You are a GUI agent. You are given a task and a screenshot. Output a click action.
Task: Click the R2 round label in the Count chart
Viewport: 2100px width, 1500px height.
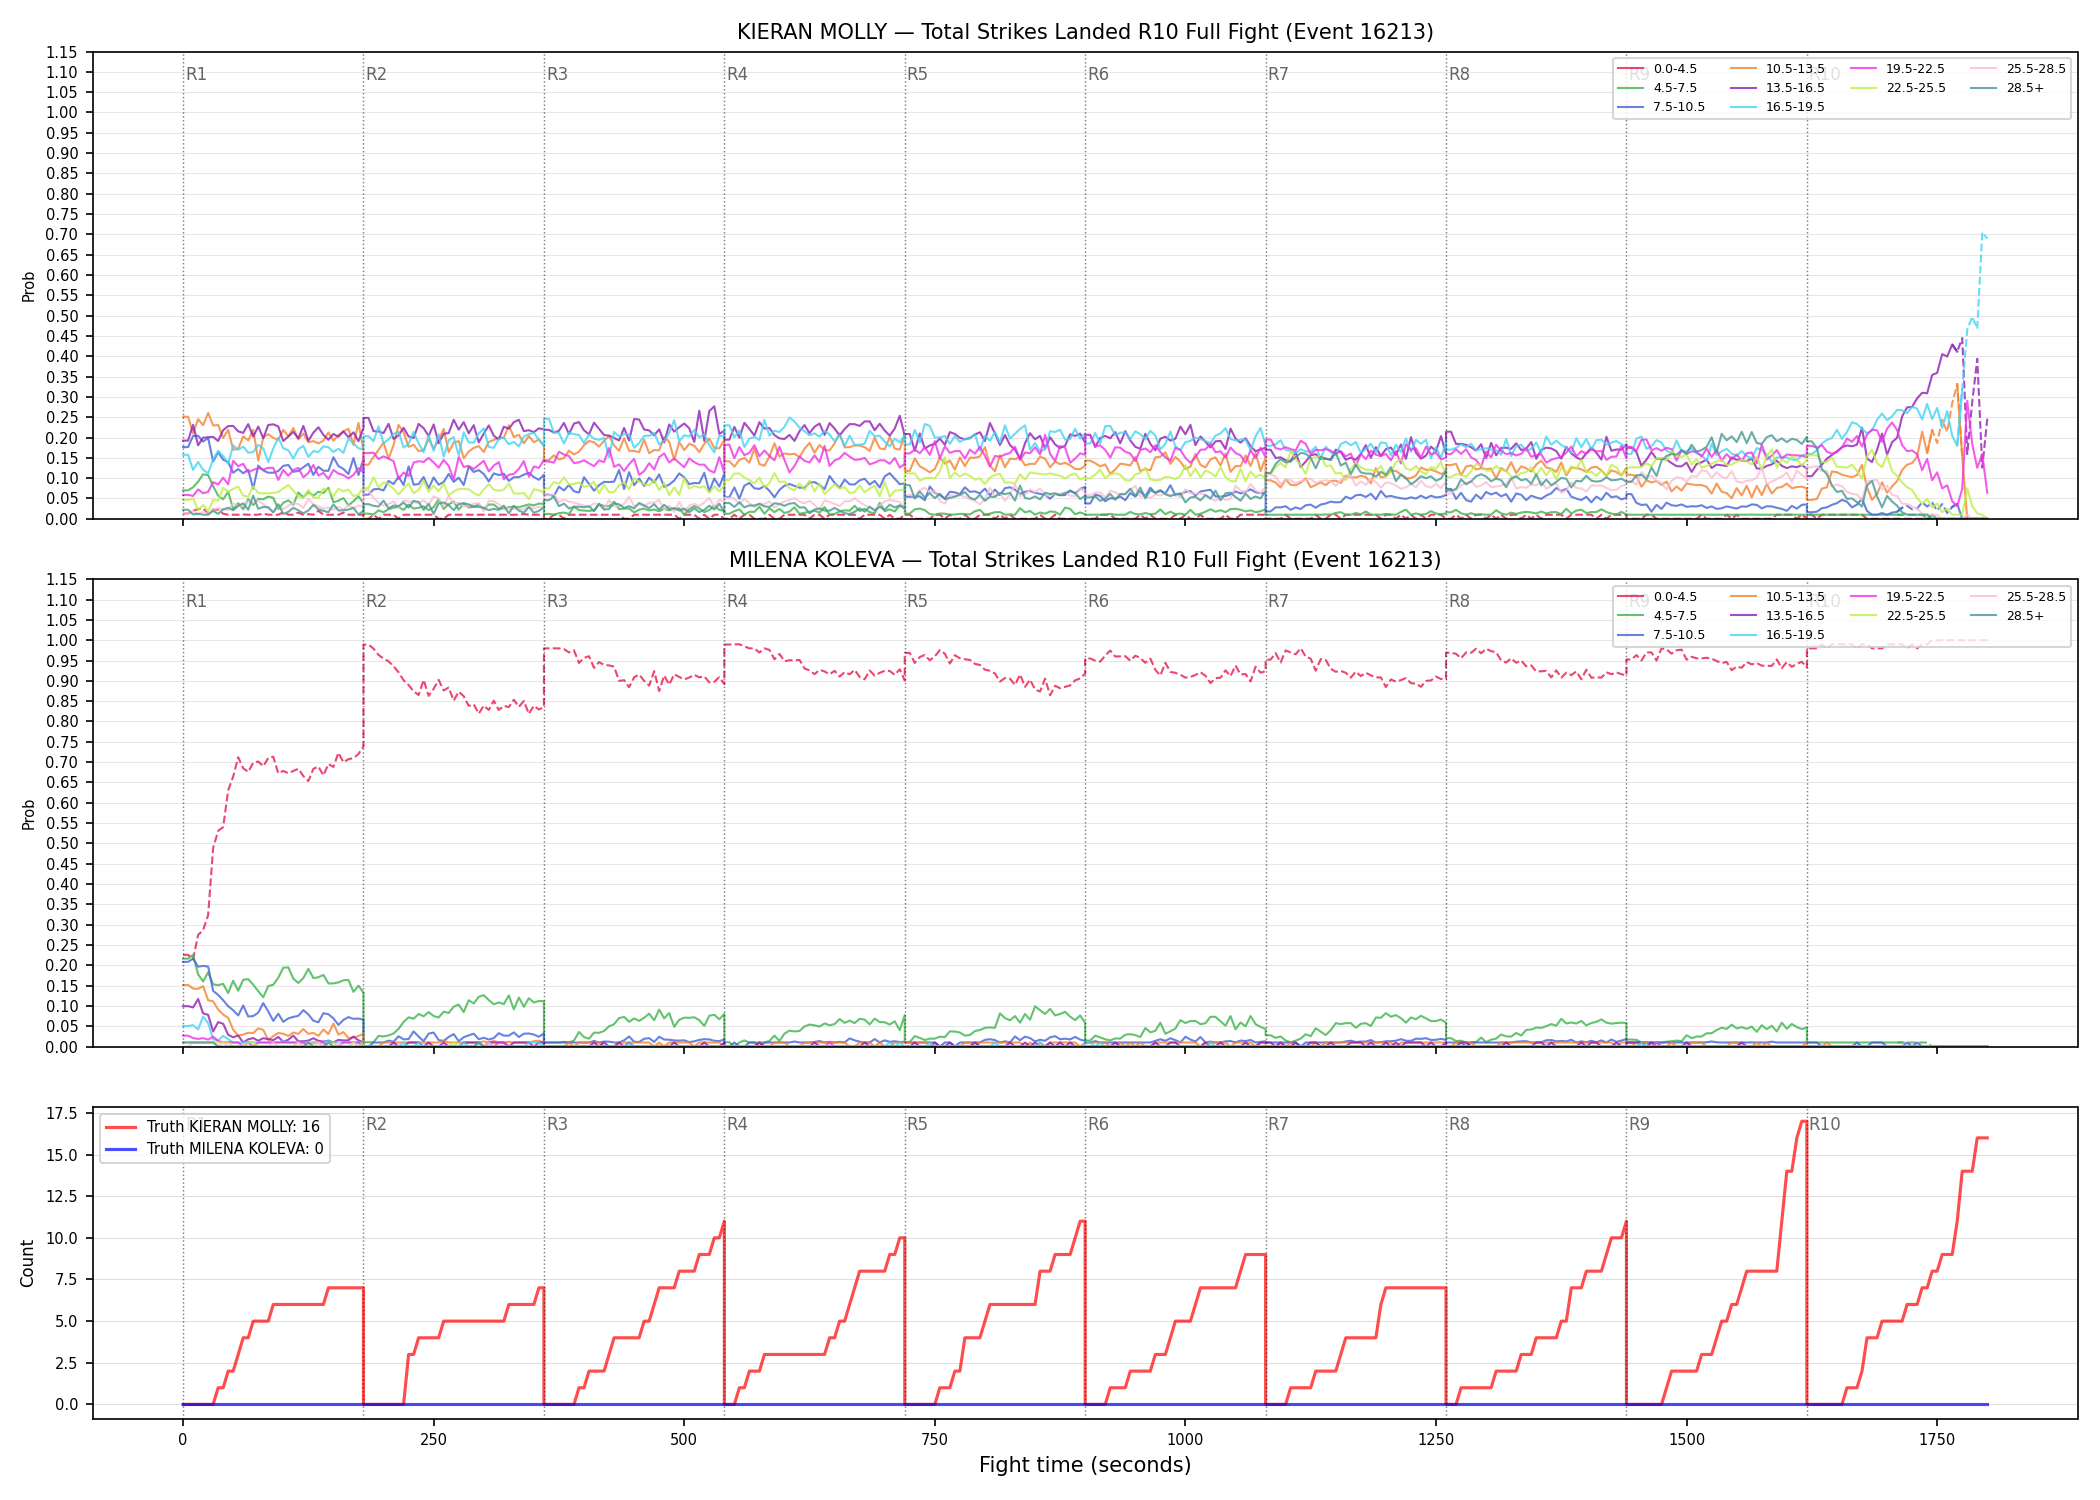click(x=376, y=1124)
